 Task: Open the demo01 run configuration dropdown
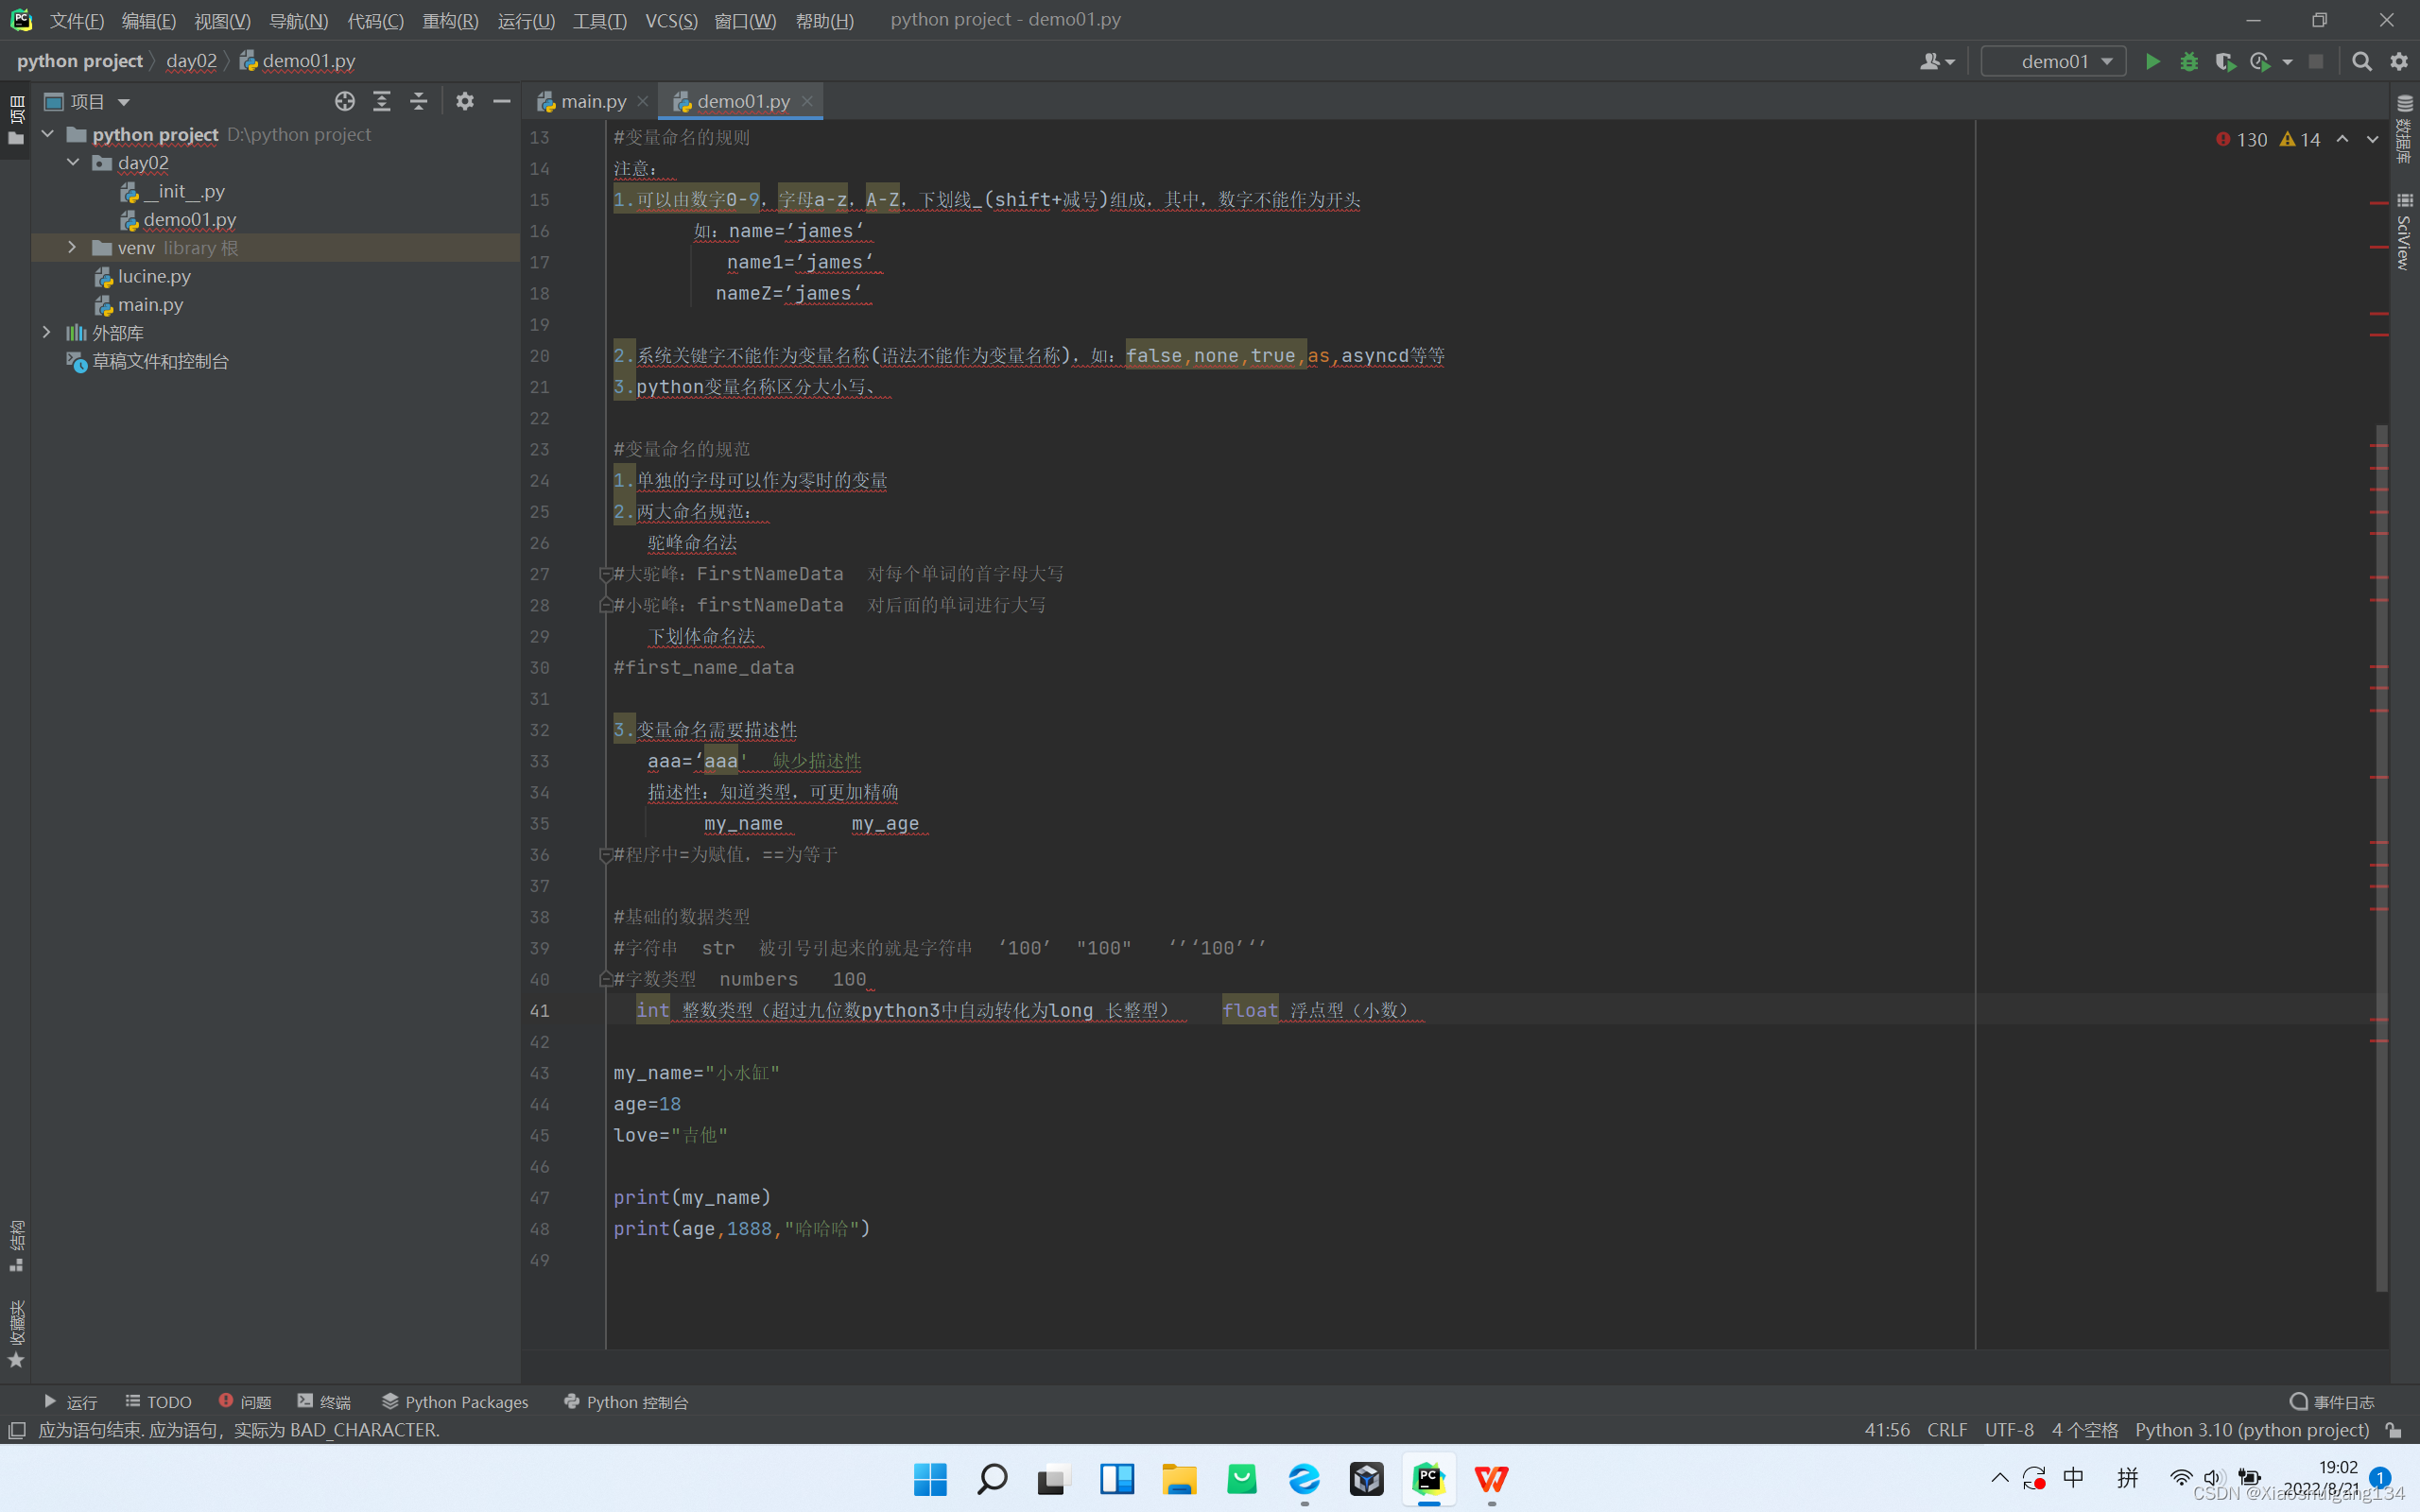(2054, 61)
